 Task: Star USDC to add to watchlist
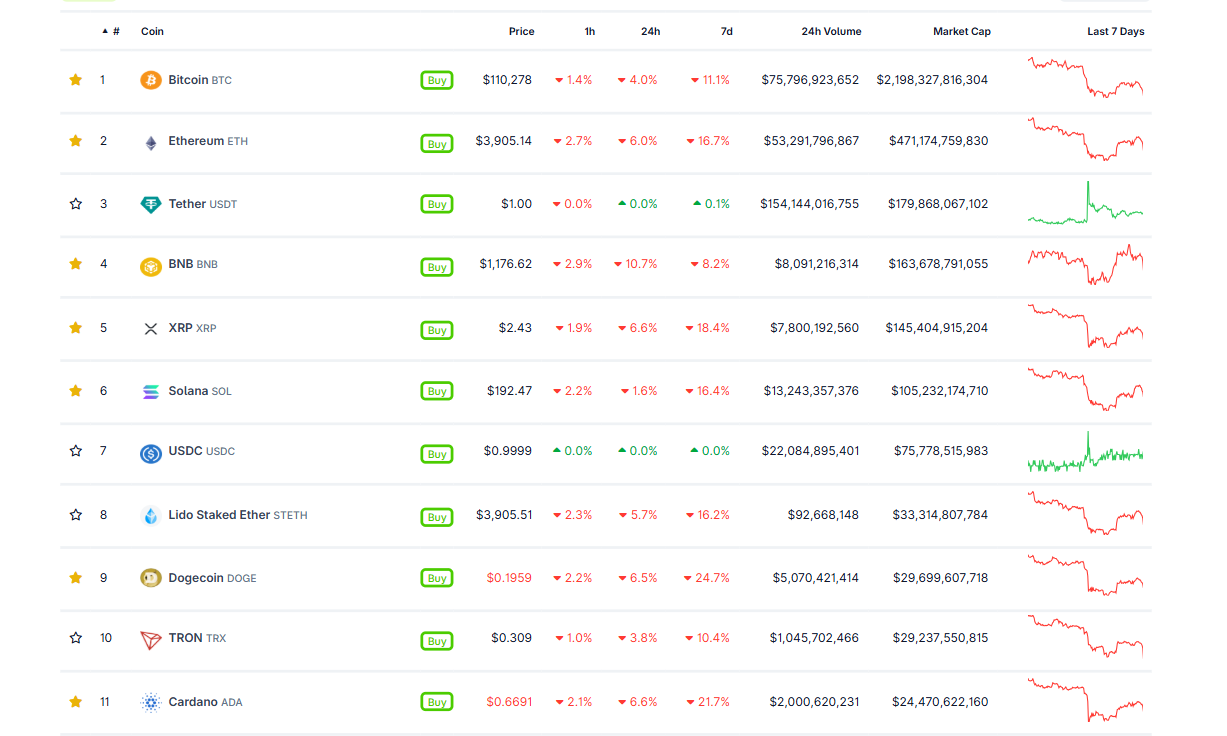point(76,451)
